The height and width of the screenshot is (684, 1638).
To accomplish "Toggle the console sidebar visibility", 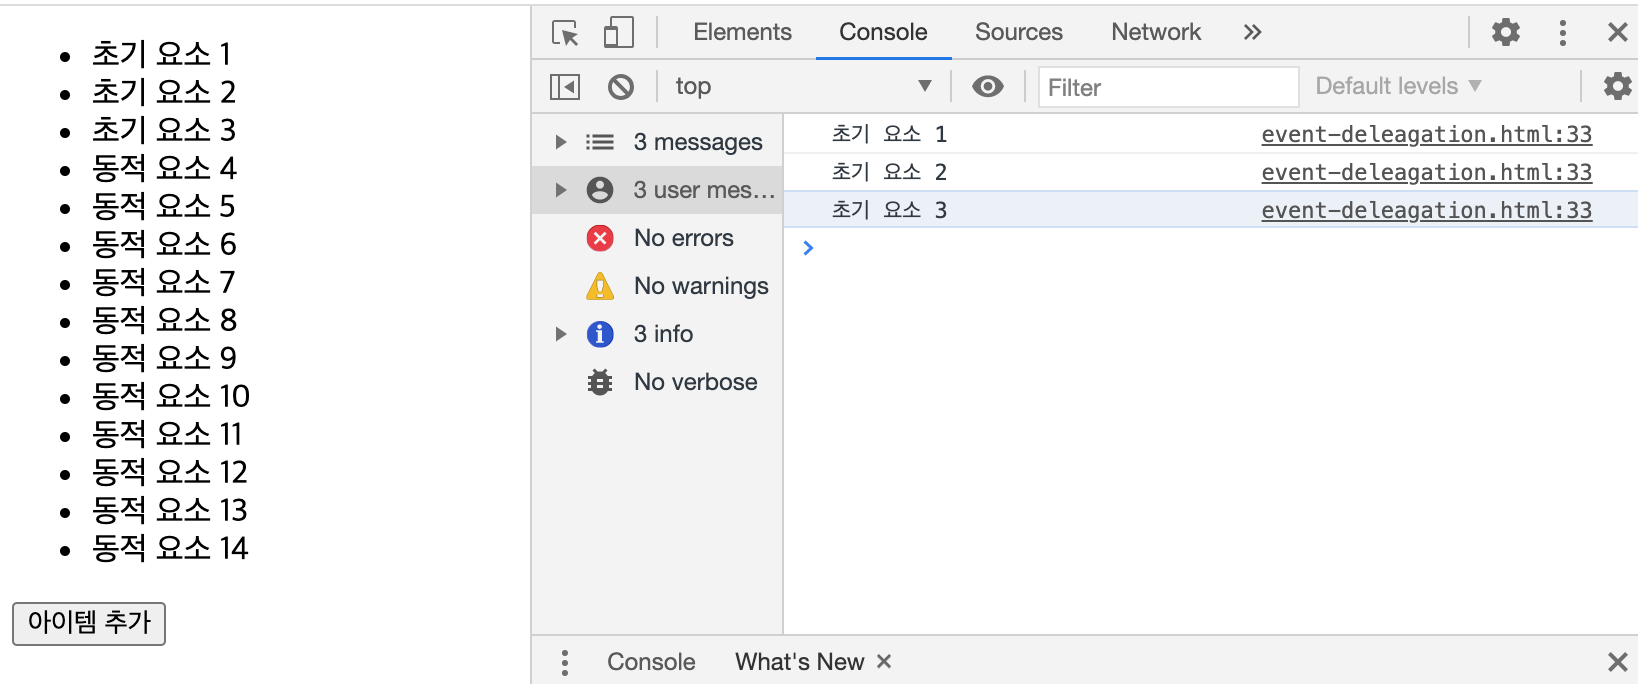I will 565,87.
